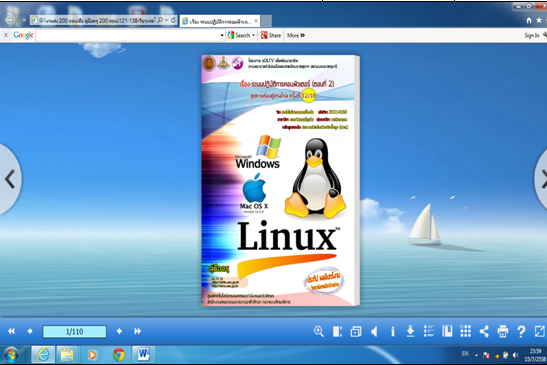The width and height of the screenshot is (547, 365).
Task: Toggle fullscreen mode in flipbook toolbar
Action: click(x=540, y=331)
